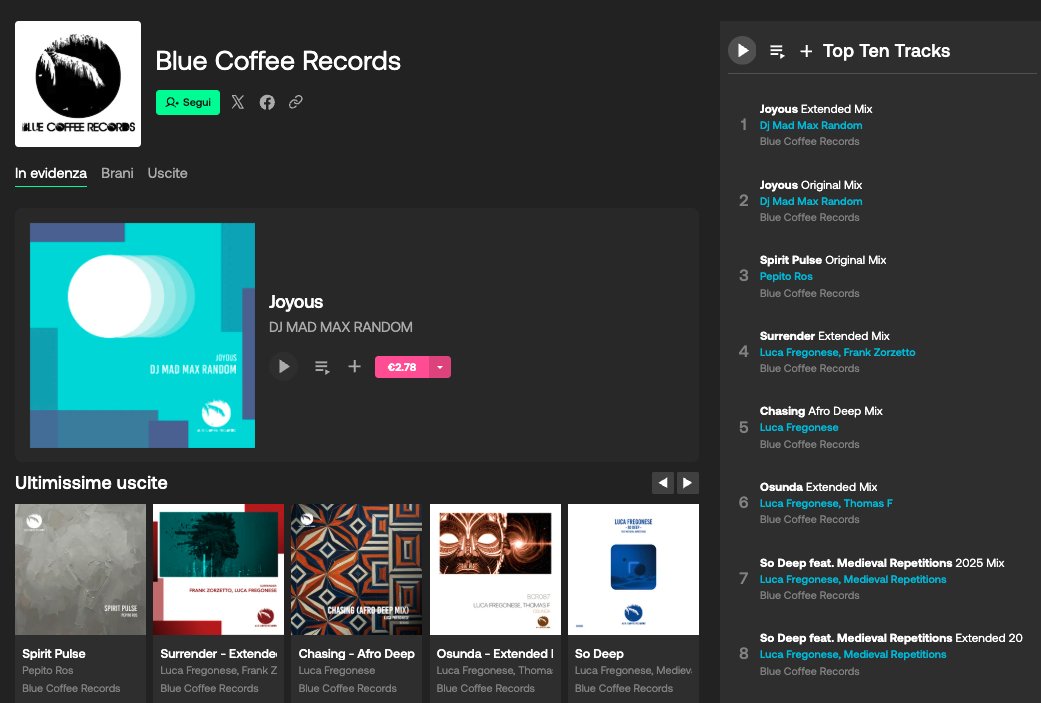Viewport: 1041px width, 703px height.
Task: Open the Osunda release cover
Action: 495,570
